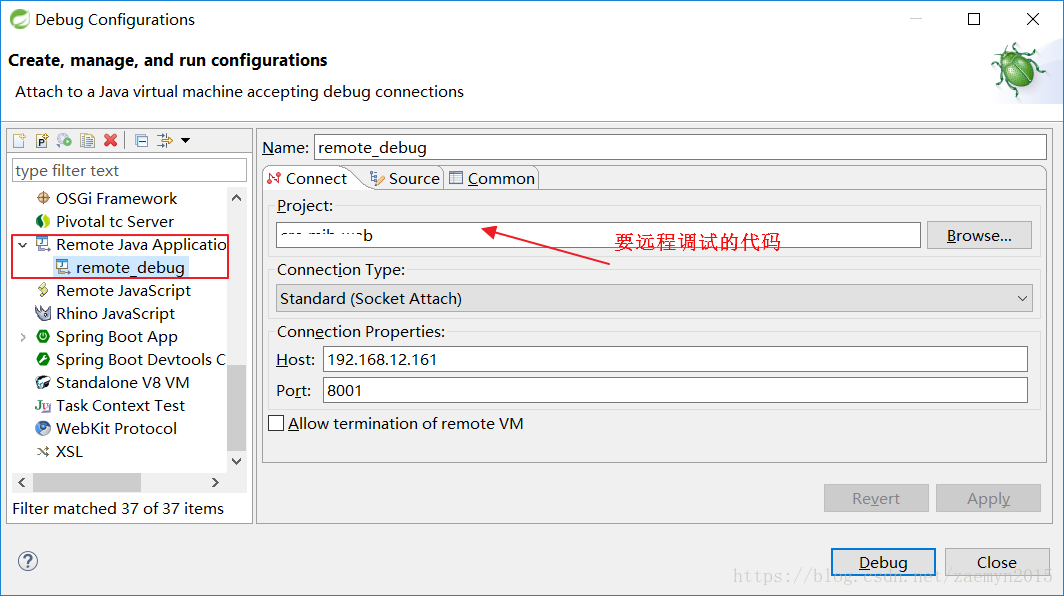Image resolution: width=1064 pixels, height=596 pixels.
Task: Click the vertical scrollbar thumb in tree
Action: [237, 407]
